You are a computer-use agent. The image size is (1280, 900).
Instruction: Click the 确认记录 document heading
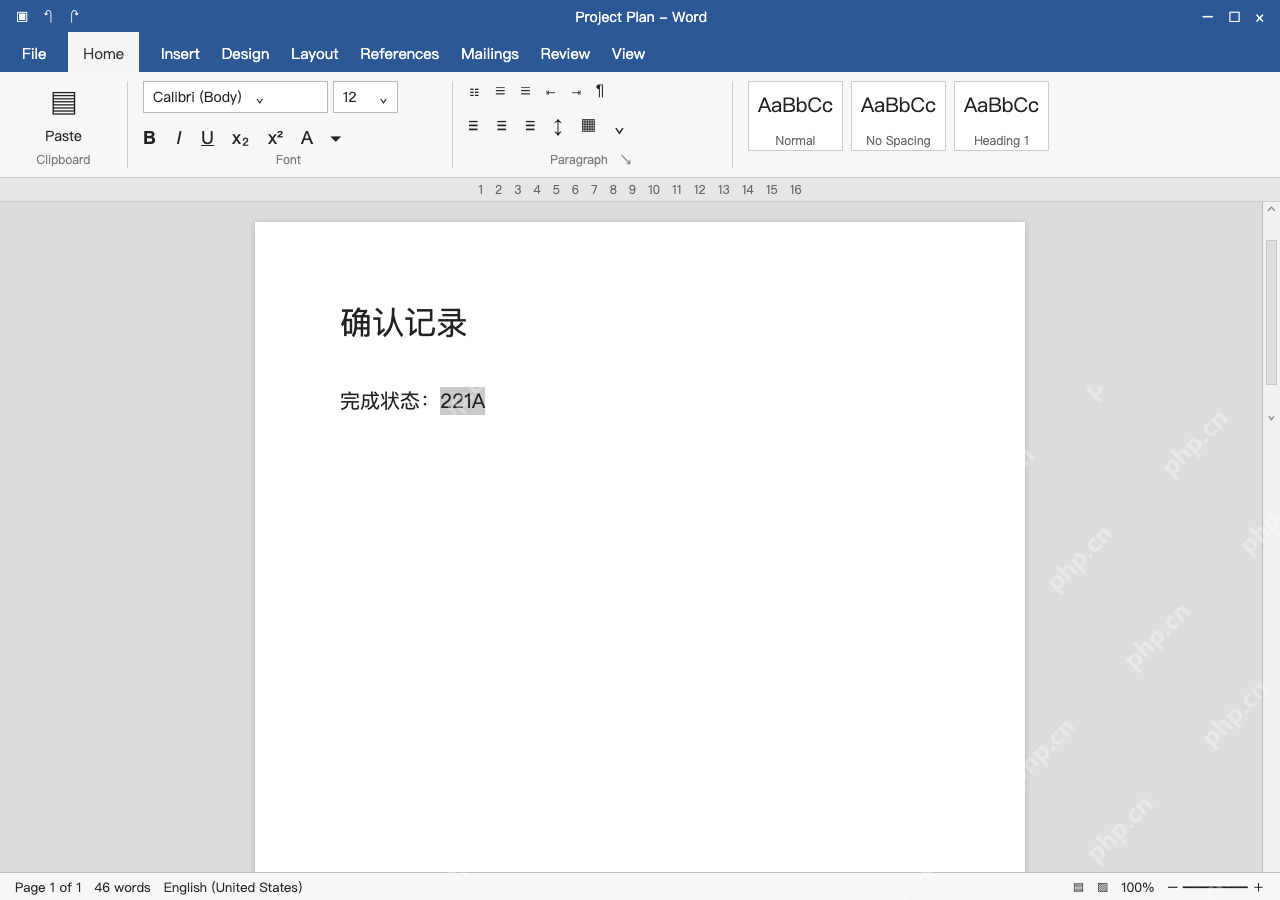pos(404,323)
